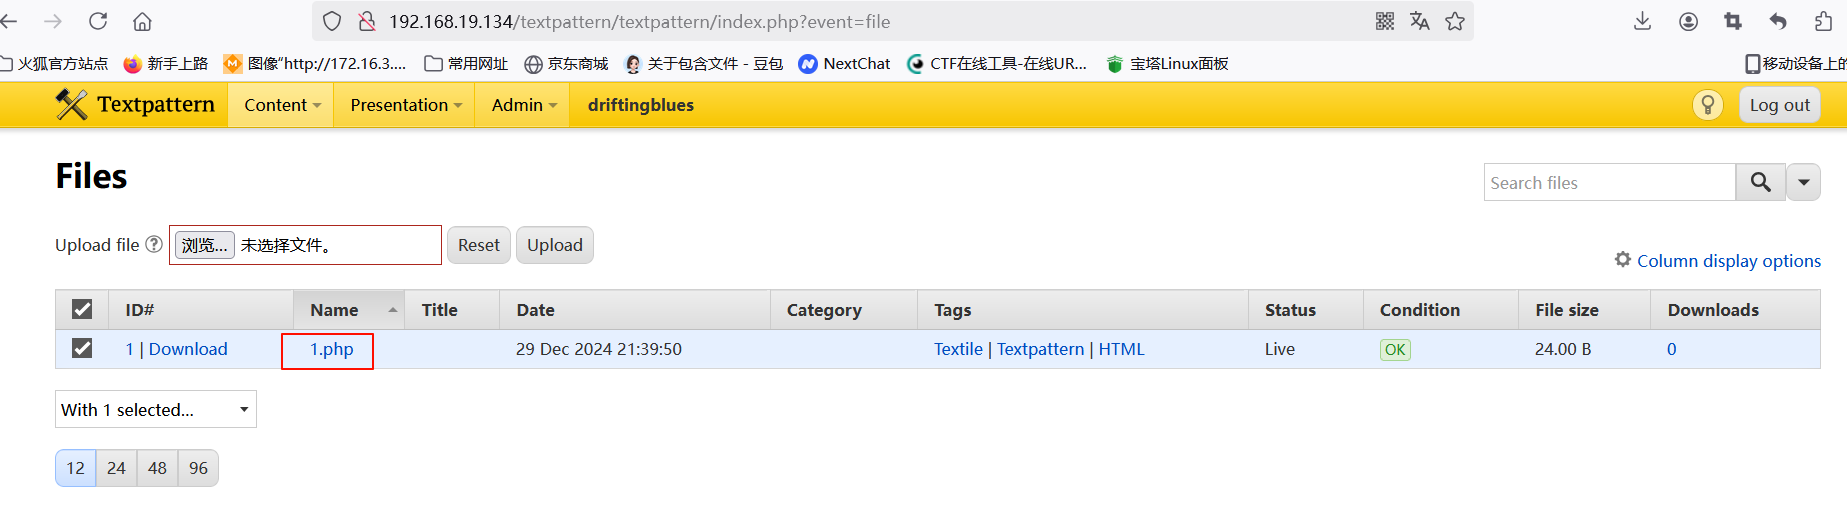Screen dimensions: 1847x513
Task: Show 12 items per page
Action: pos(76,468)
